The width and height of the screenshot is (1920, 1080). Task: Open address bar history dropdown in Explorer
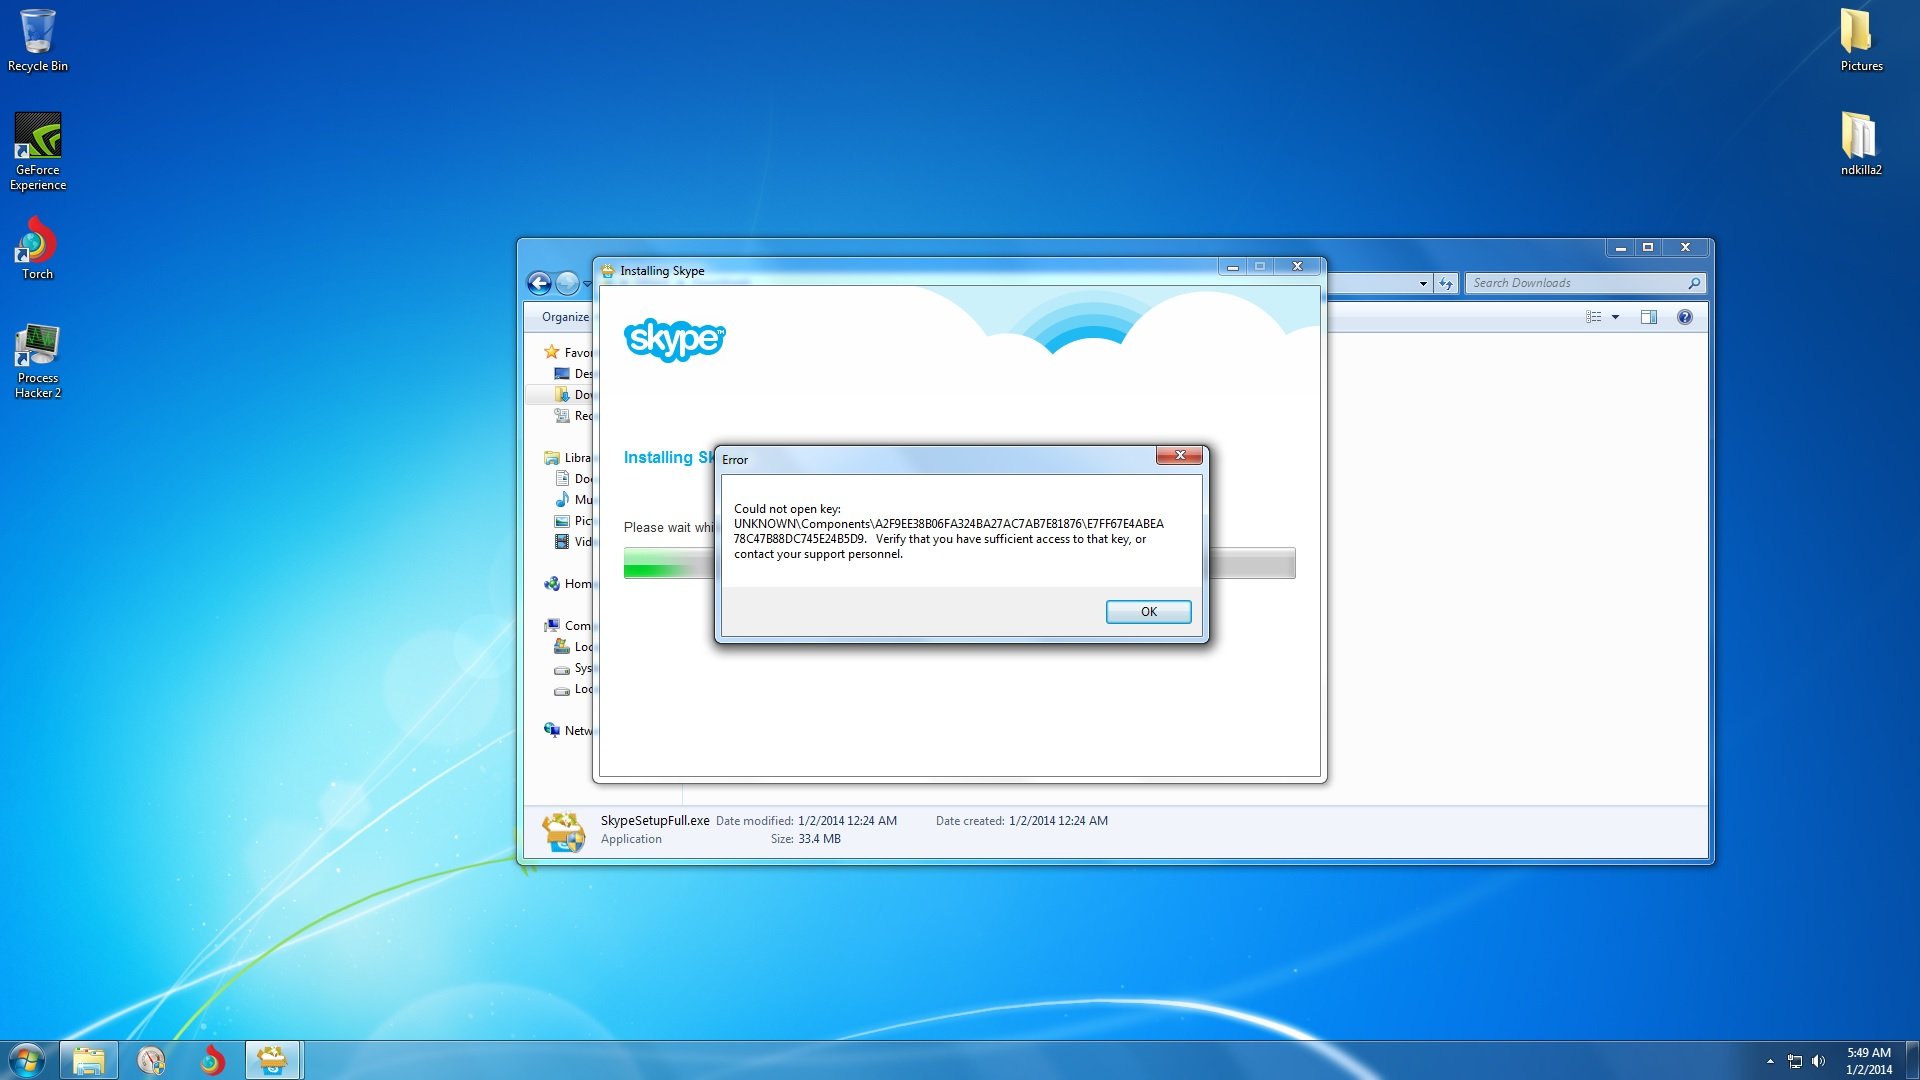click(1423, 283)
